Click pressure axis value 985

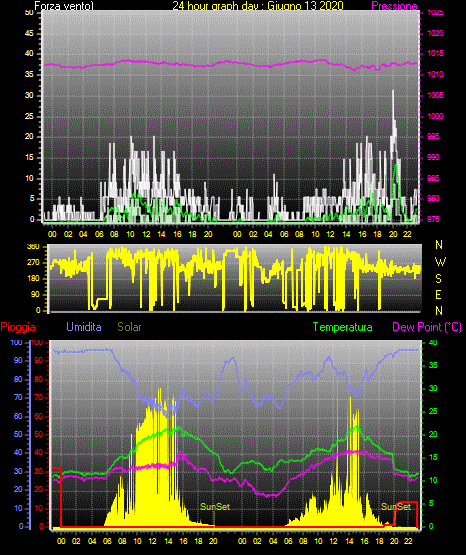pyautogui.click(x=433, y=178)
